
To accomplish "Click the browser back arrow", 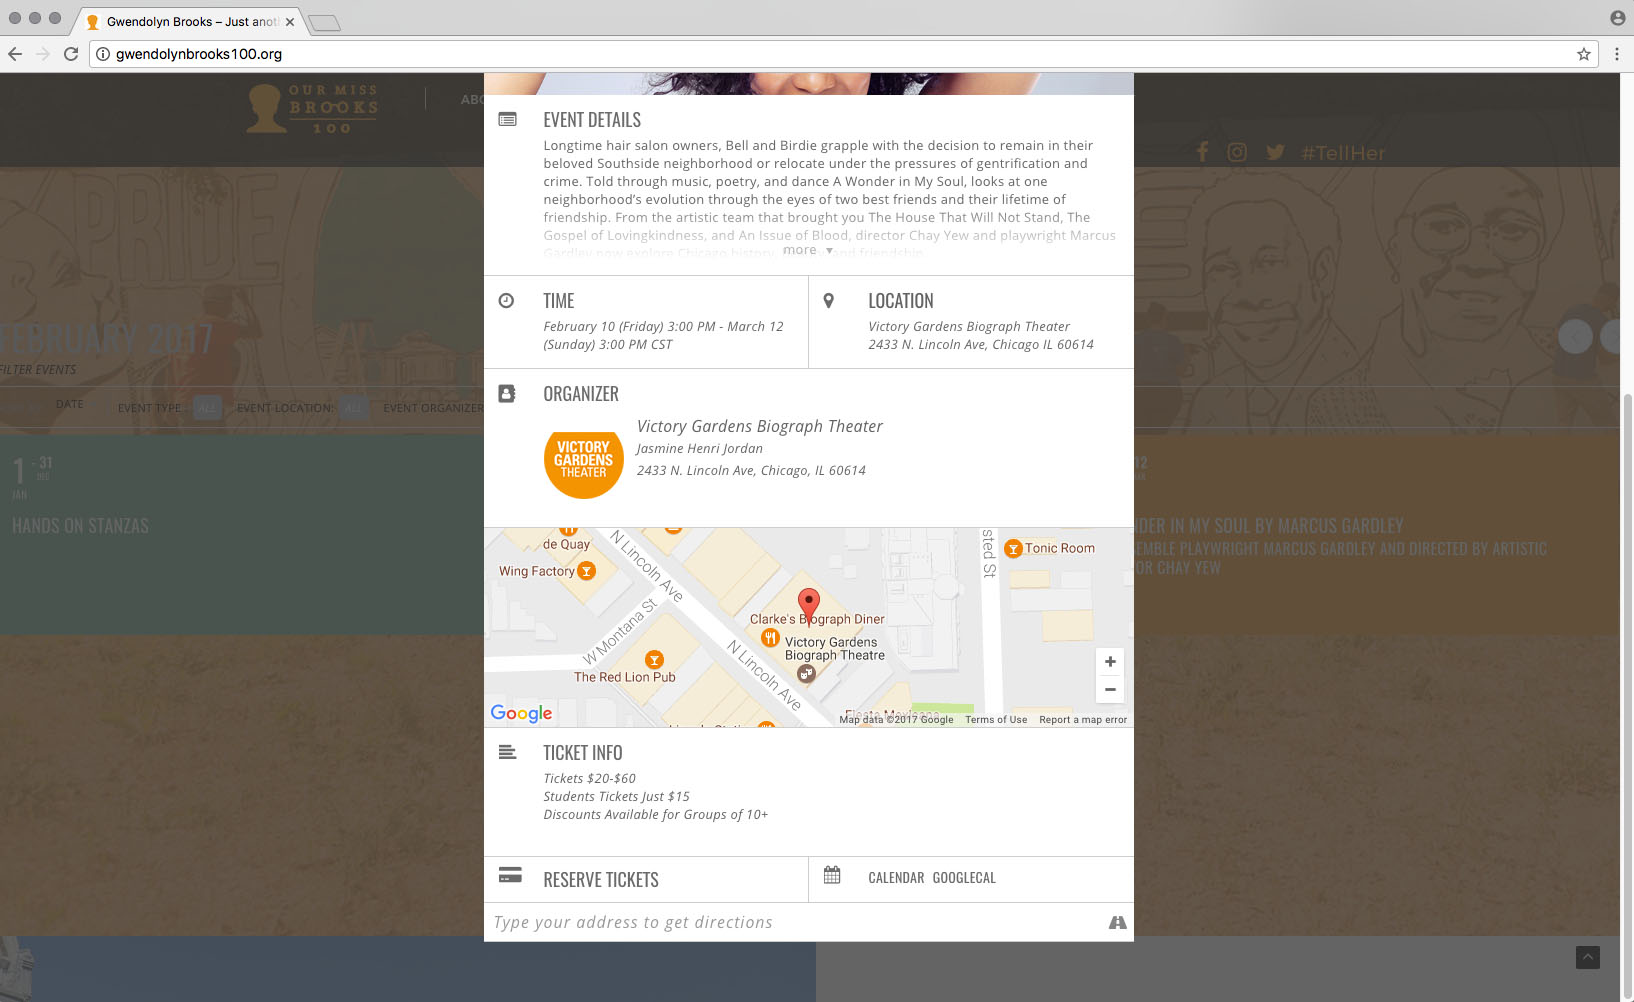I will [15, 54].
